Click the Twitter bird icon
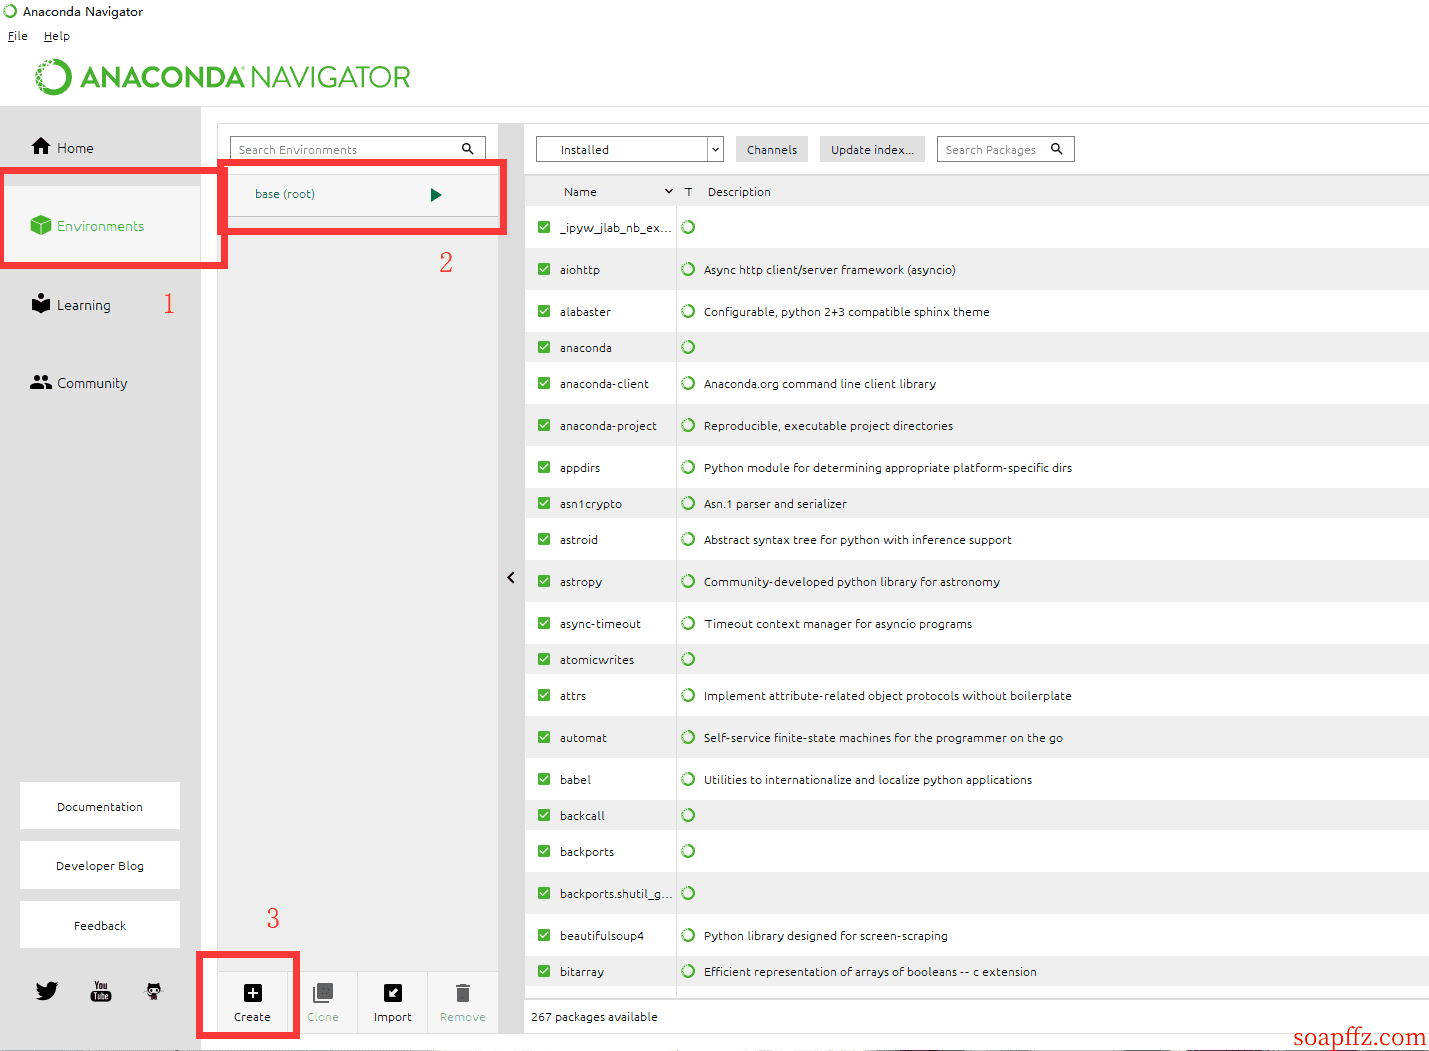The image size is (1429, 1051). pyautogui.click(x=47, y=991)
